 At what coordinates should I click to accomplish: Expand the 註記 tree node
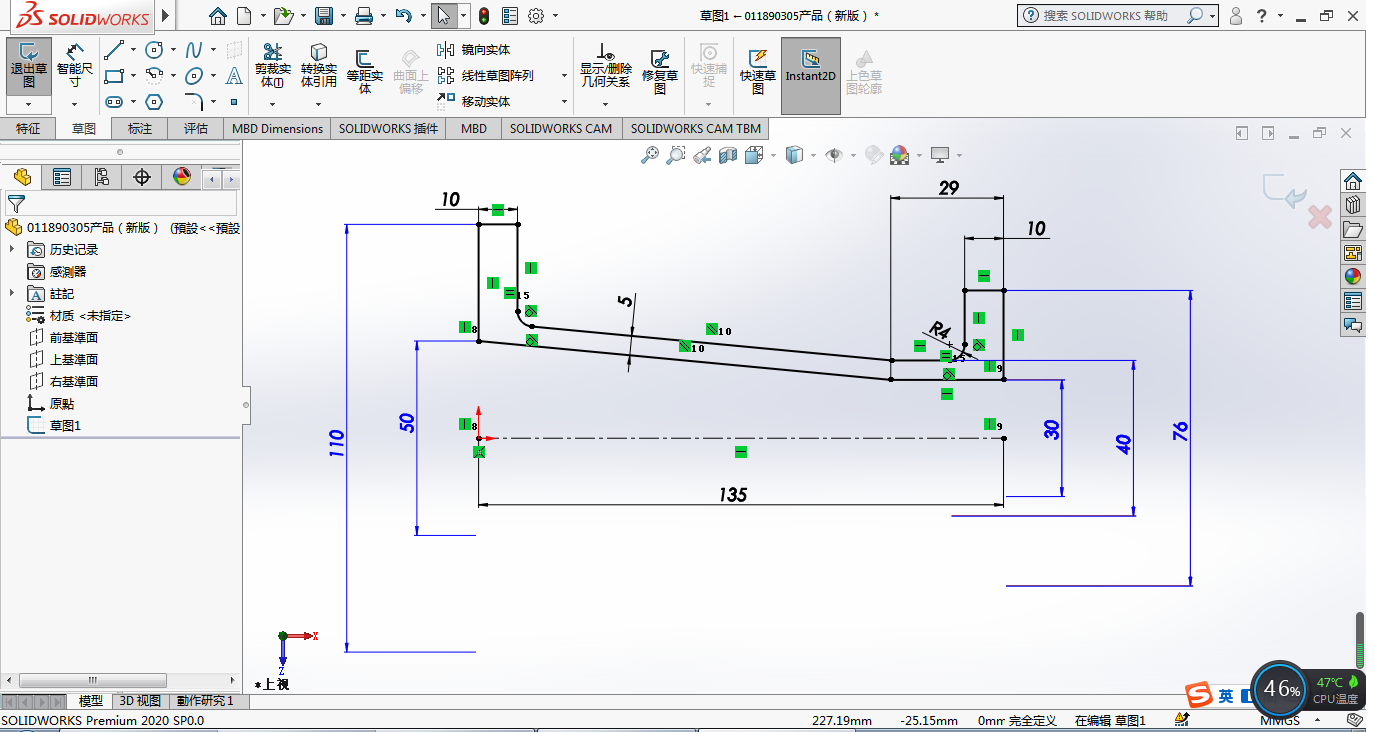(12, 293)
